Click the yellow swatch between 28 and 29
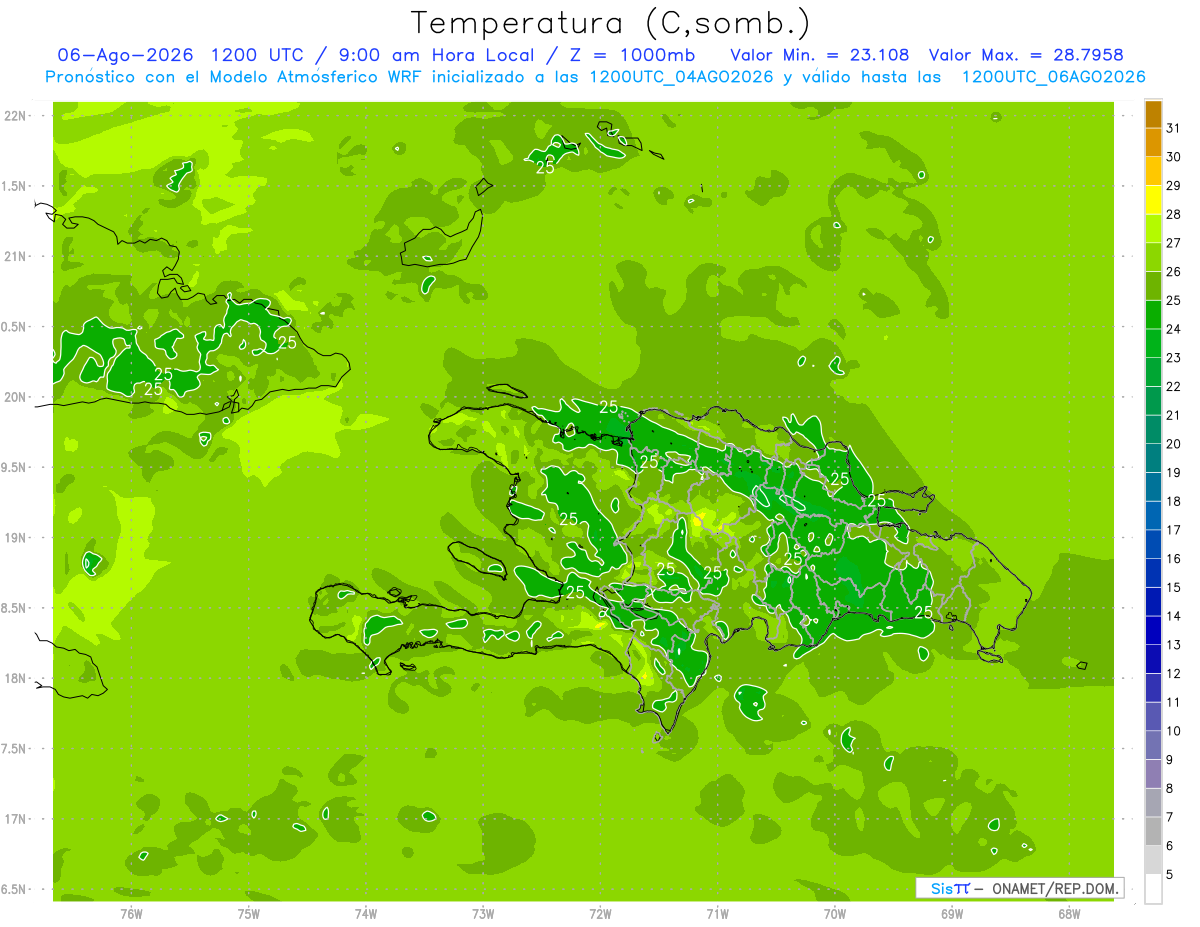This screenshot has width=1200, height=927. pos(1153,200)
